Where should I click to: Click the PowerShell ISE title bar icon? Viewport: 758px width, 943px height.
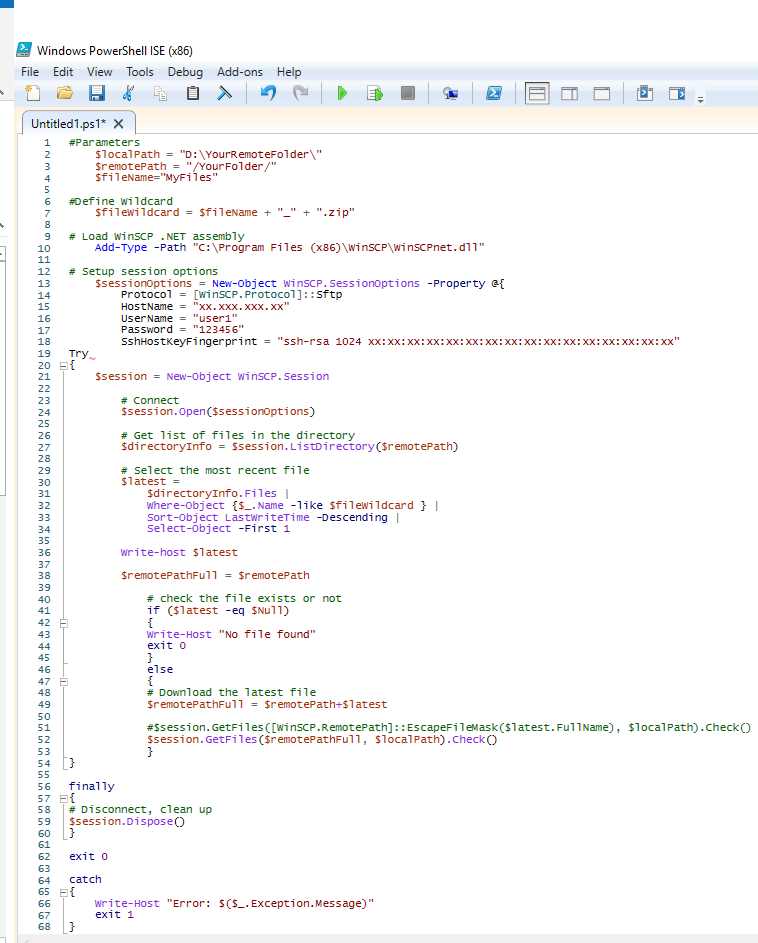click(24, 50)
